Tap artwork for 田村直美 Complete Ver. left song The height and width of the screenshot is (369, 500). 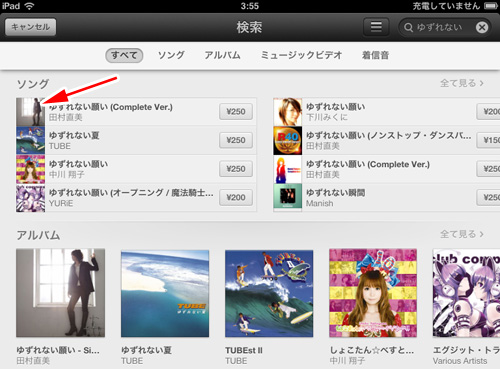(30, 112)
